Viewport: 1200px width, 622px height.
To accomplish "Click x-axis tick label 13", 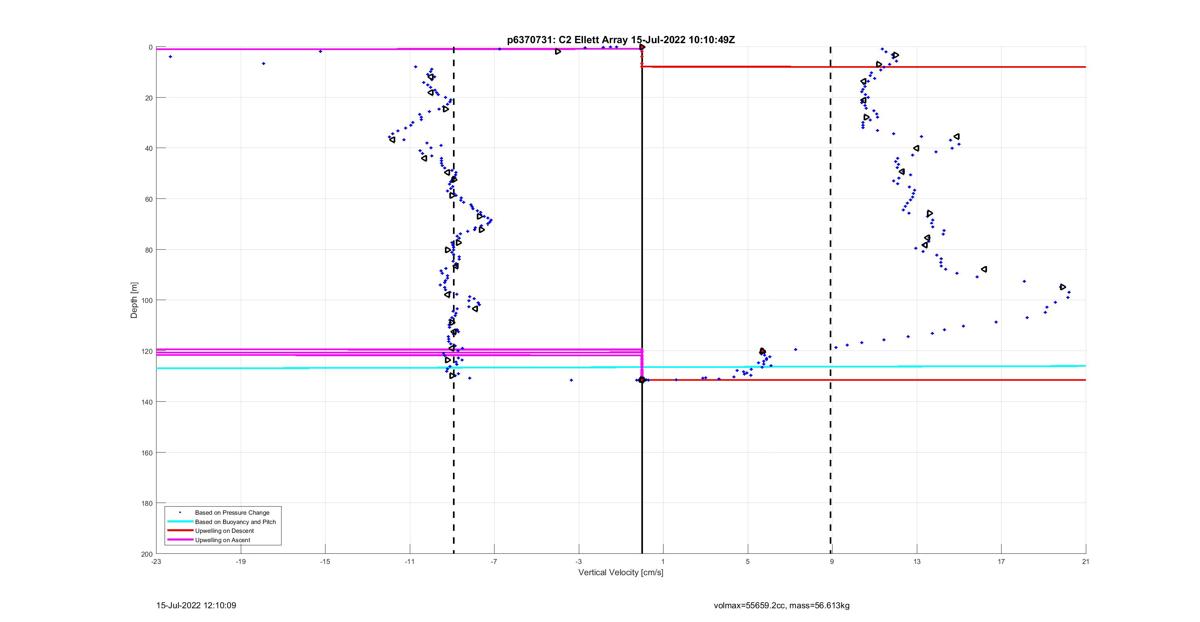I will [x=916, y=562].
